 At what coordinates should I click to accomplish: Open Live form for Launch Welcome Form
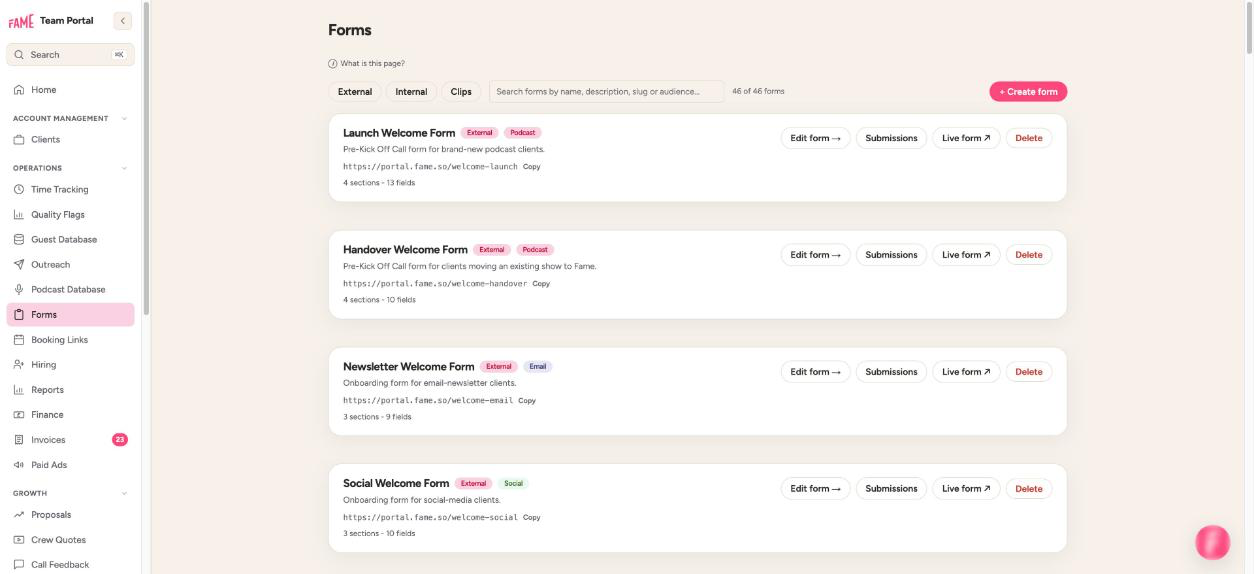pyautogui.click(x=966, y=138)
